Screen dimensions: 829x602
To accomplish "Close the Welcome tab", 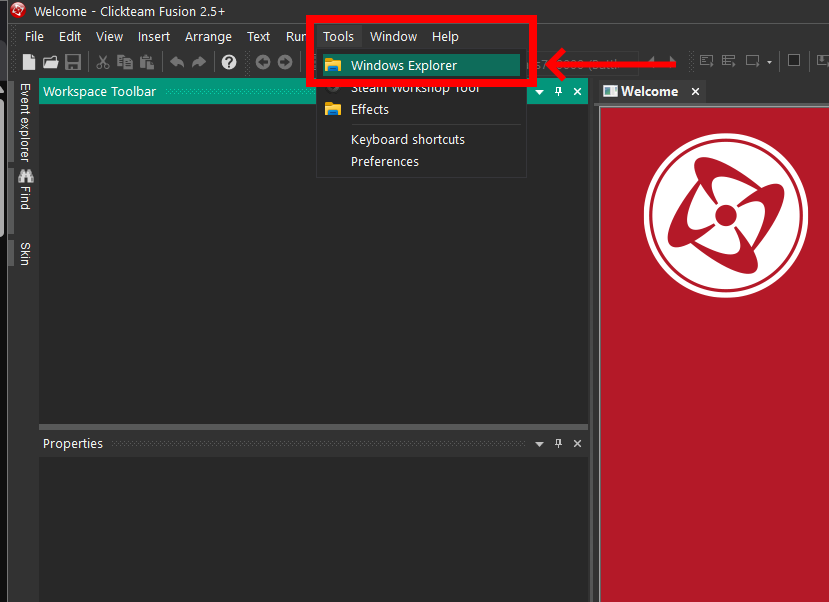I will 696,92.
